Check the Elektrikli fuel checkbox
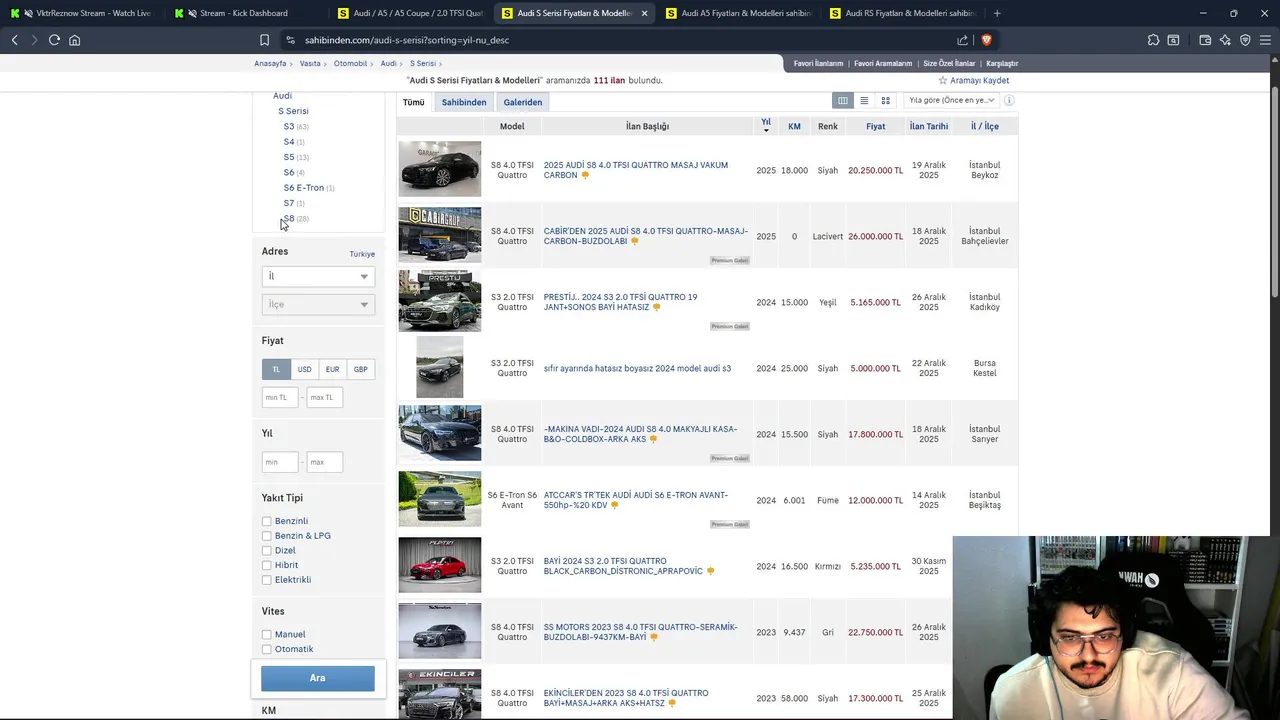This screenshot has height=720, width=1280. pyautogui.click(x=267, y=580)
